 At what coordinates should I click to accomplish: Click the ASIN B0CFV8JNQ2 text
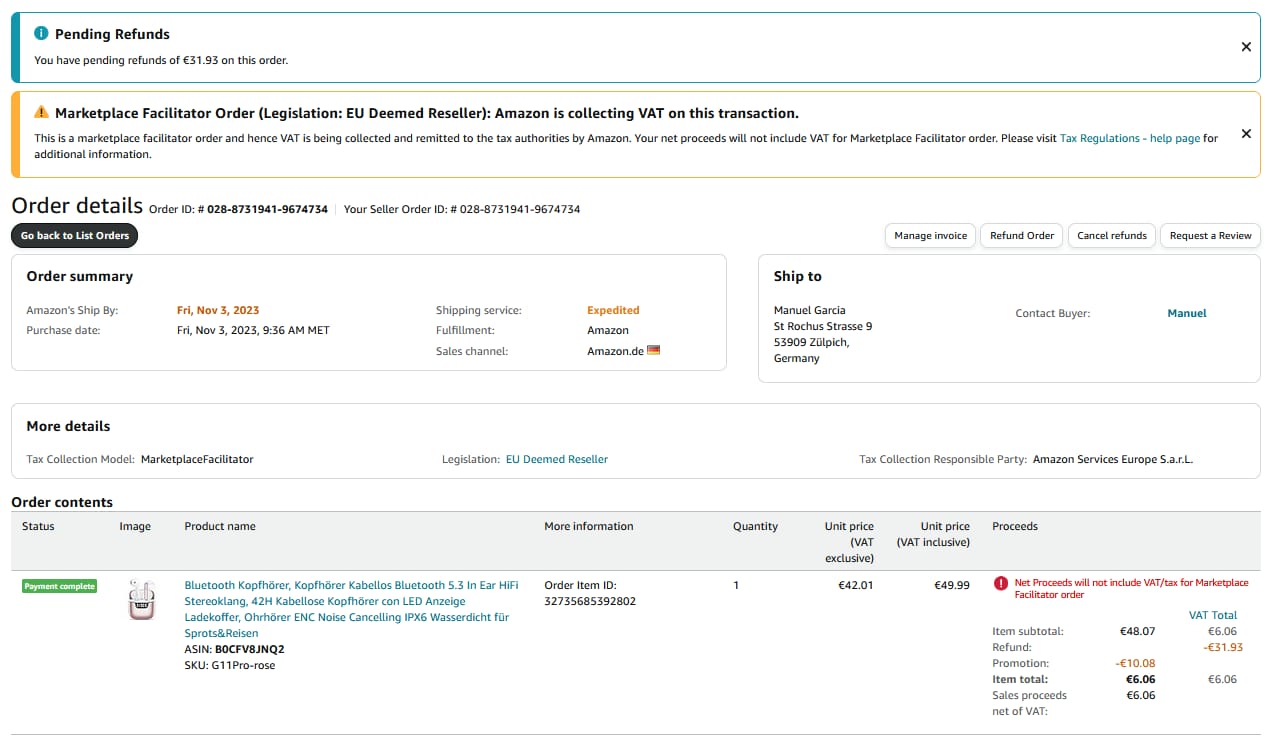pos(249,650)
